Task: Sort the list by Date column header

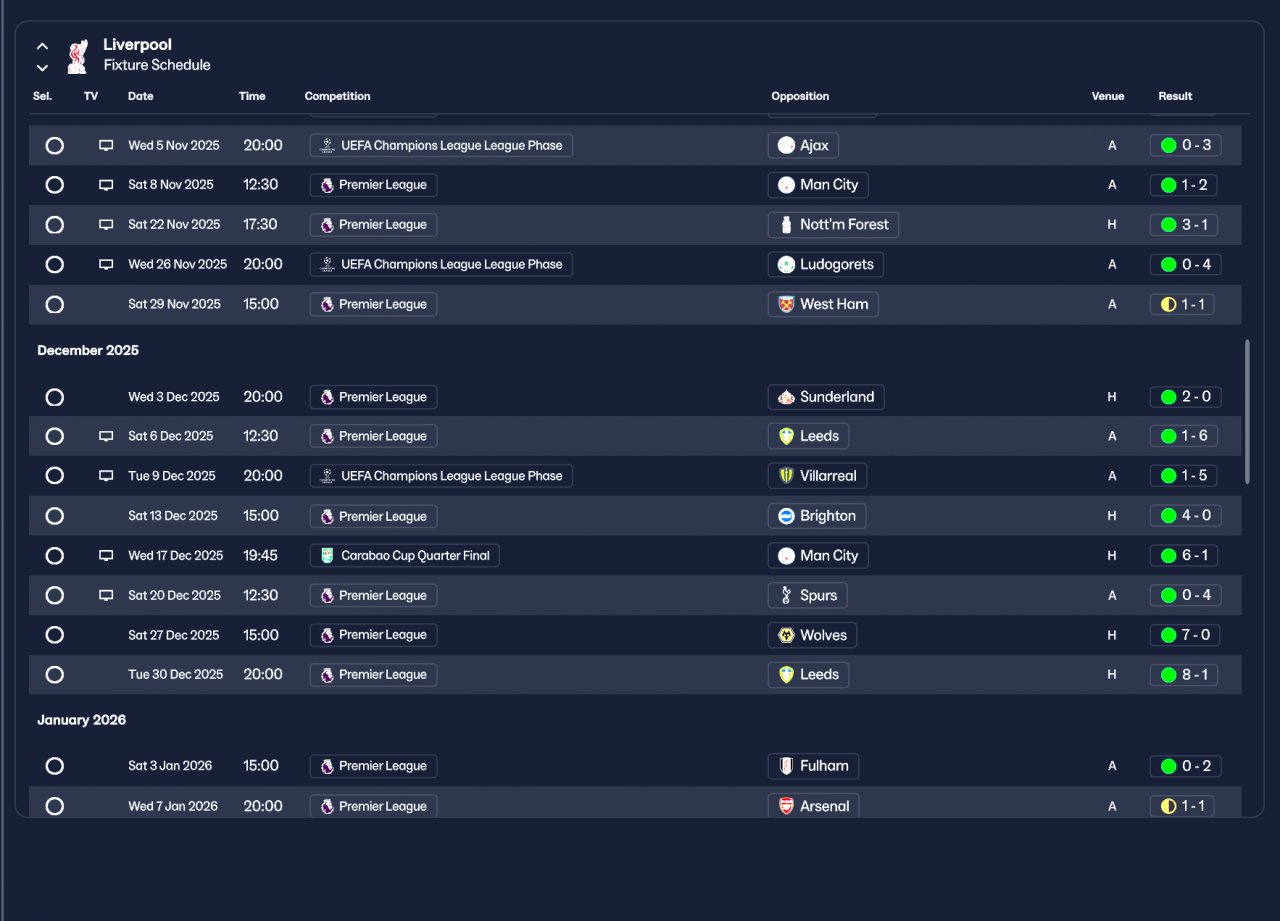Action: (x=141, y=96)
